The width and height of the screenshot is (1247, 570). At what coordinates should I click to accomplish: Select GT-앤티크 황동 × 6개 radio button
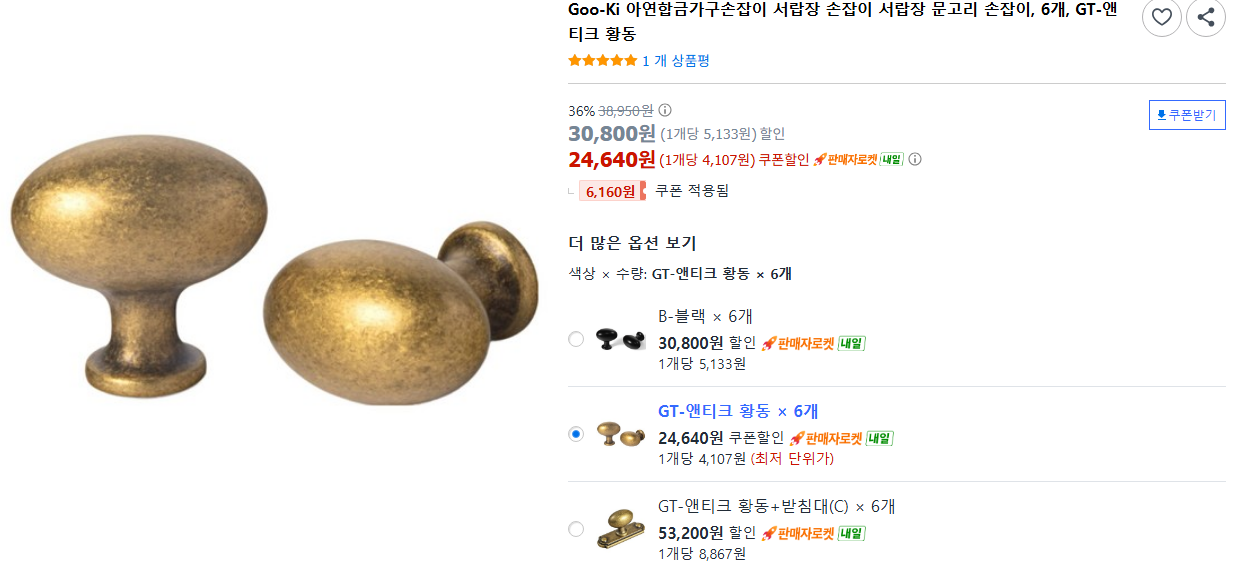[x=576, y=434]
